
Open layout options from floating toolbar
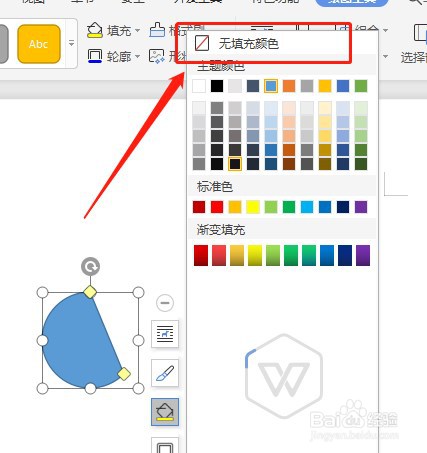pyautogui.click(x=165, y=334)
